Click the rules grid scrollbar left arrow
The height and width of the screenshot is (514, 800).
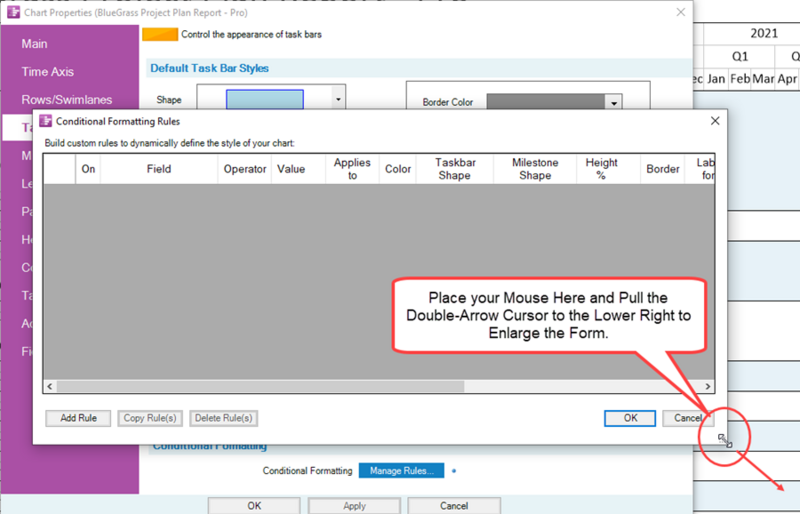click(x=49, y=386)
